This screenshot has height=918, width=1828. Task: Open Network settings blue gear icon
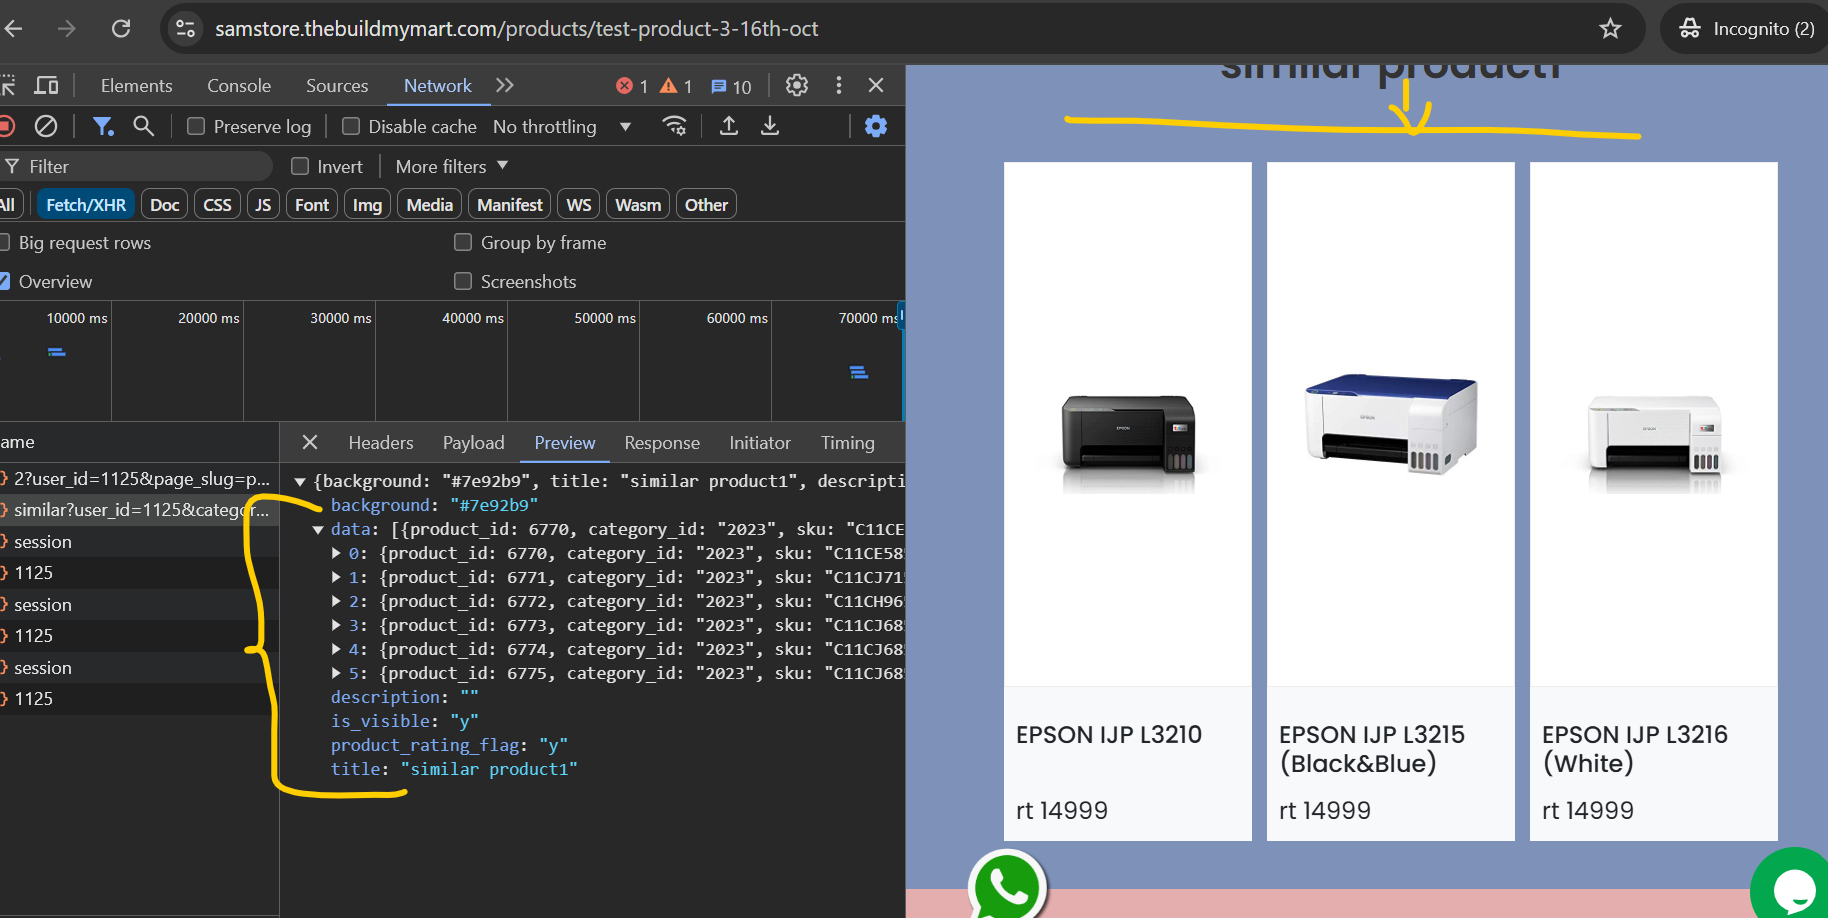click(876, 126)
